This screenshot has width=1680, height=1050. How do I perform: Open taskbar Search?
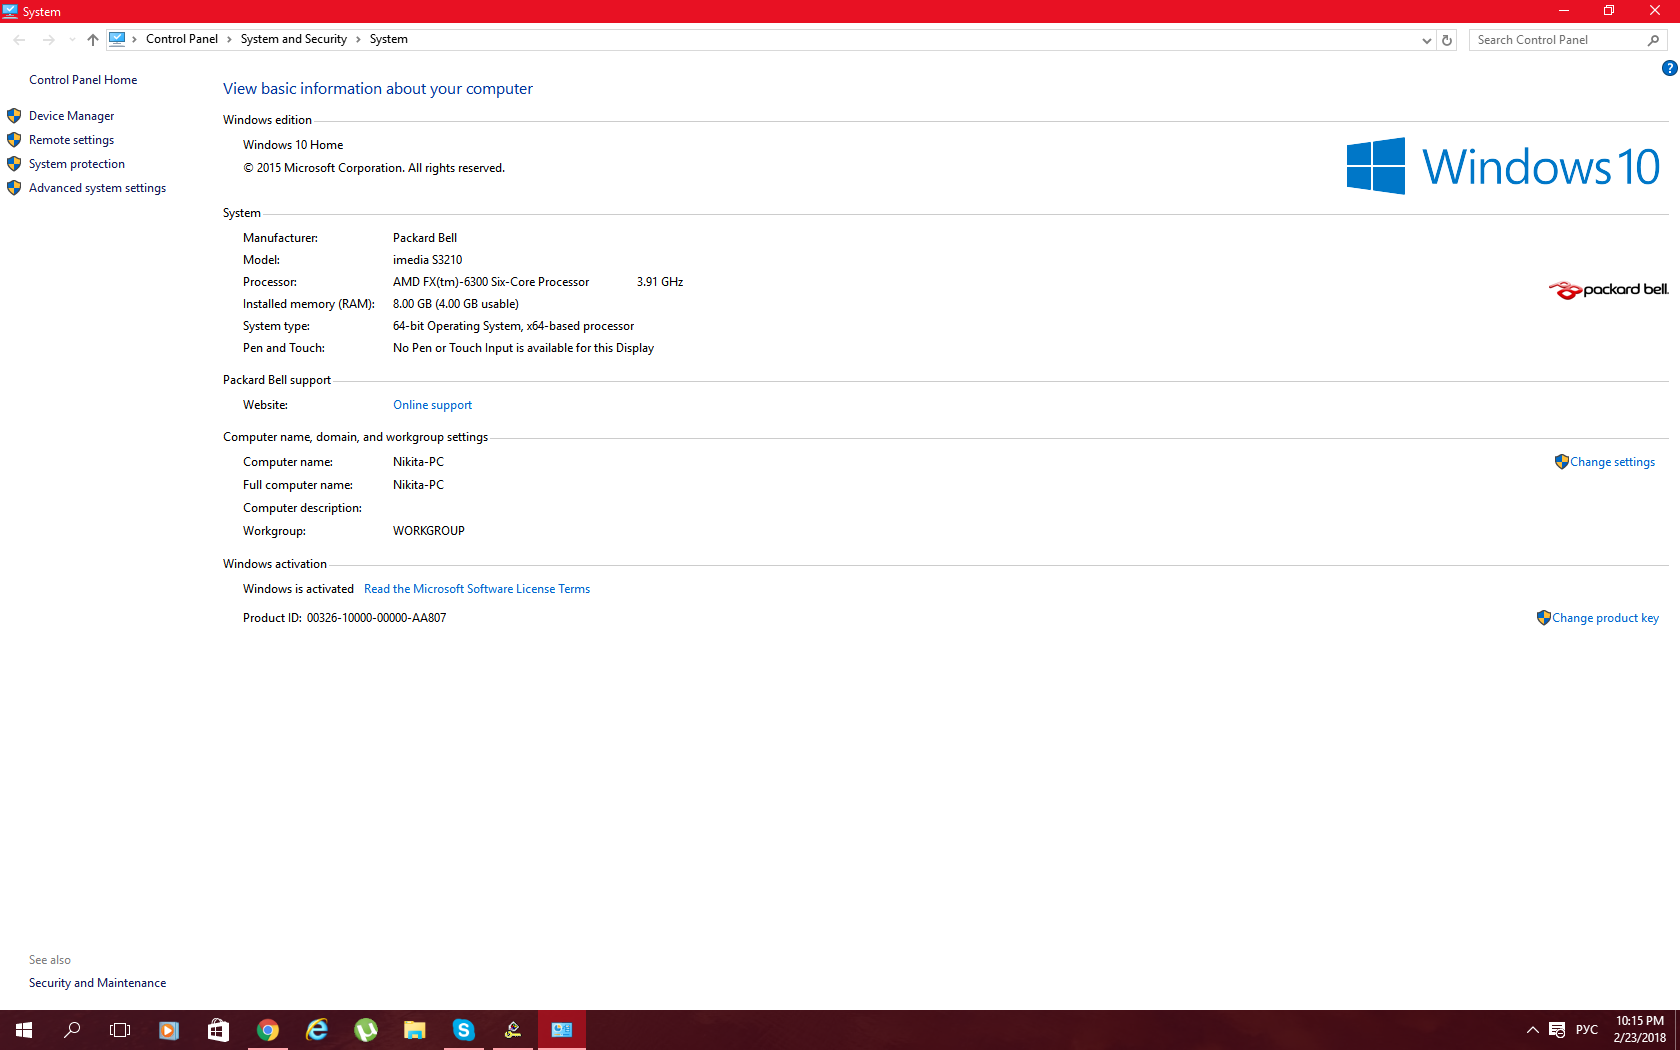72,1030
